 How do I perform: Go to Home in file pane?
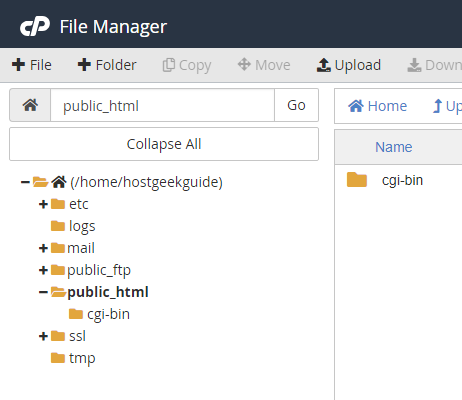click(377, 106)
